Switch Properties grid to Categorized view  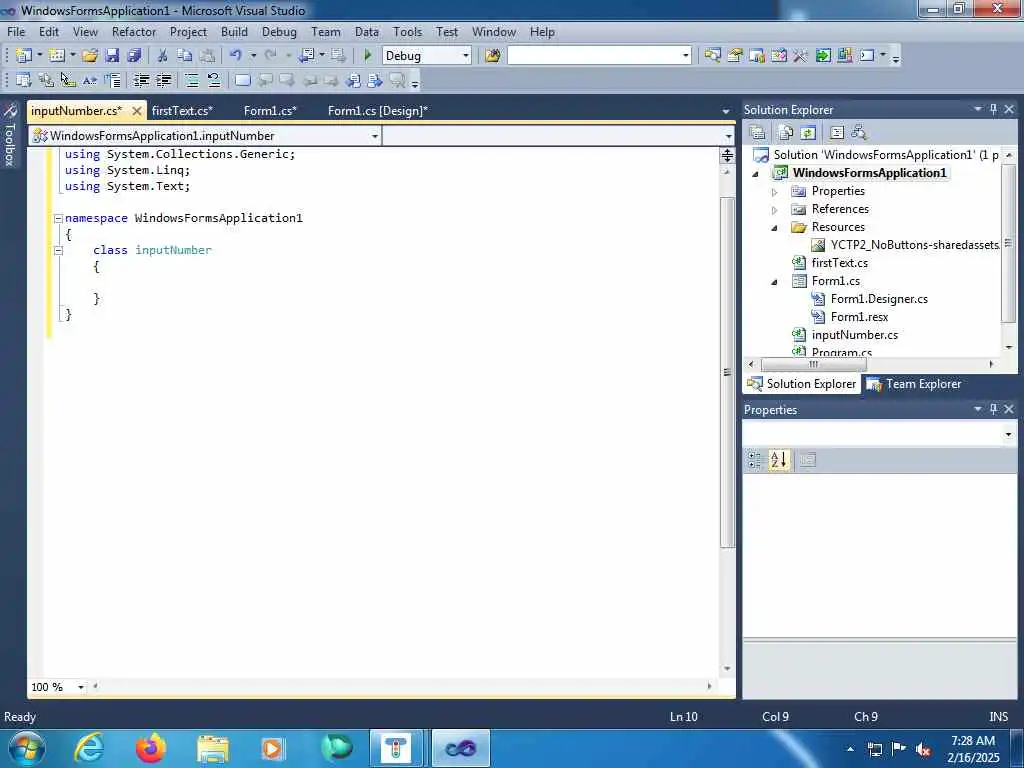[x=755, y=460]
